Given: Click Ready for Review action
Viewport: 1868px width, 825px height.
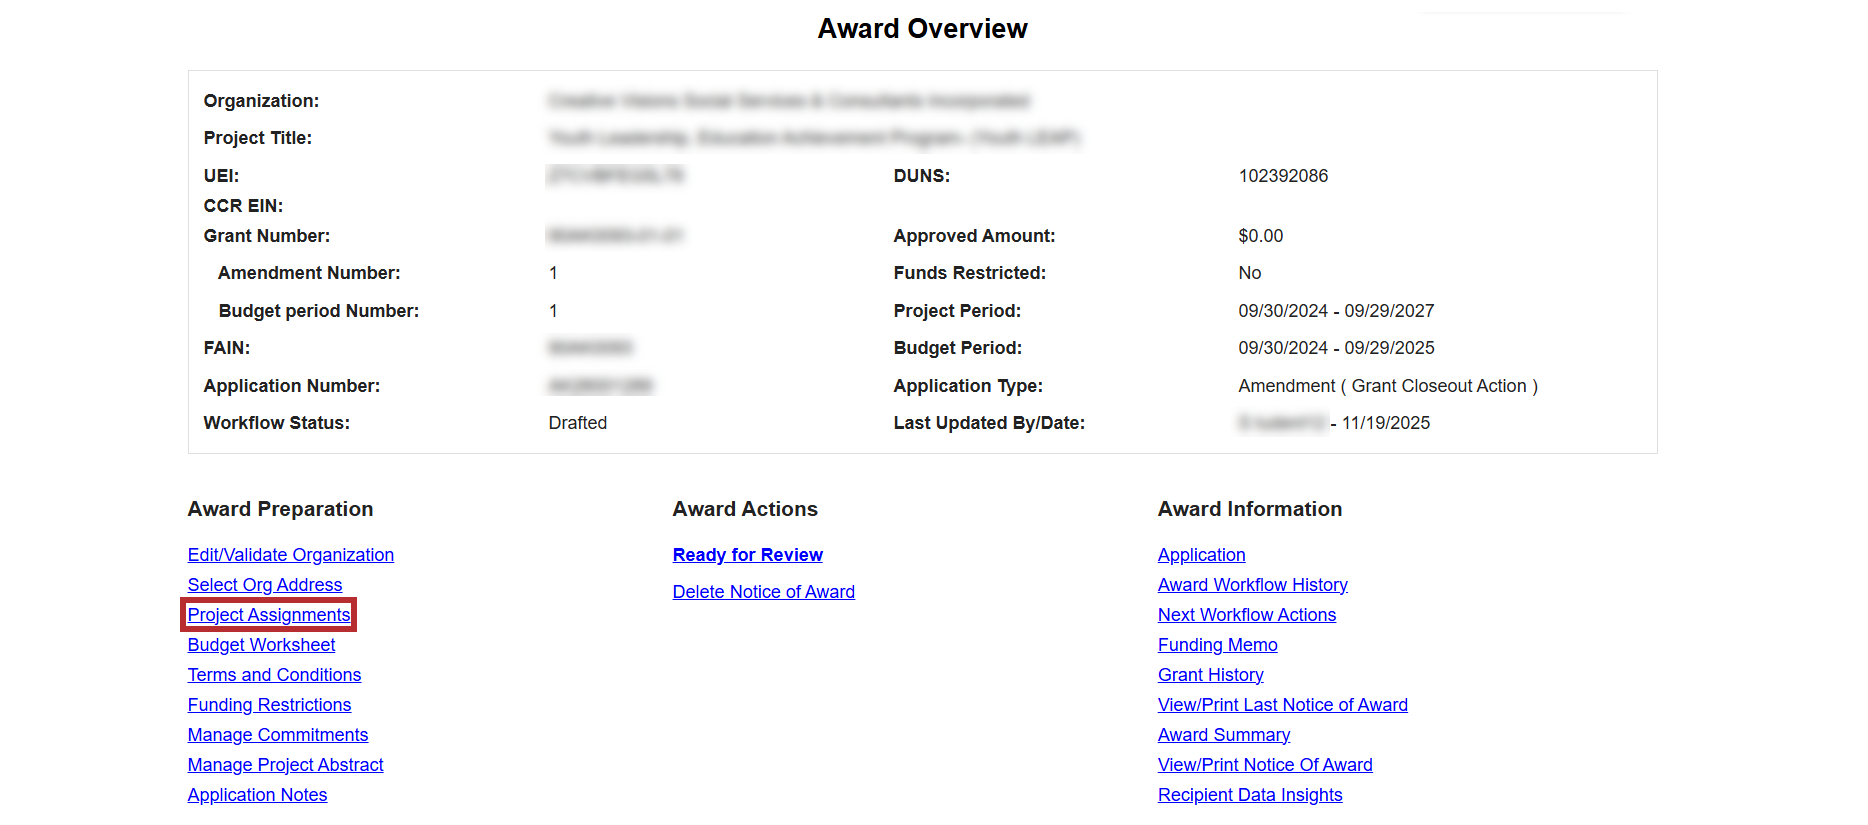Looking at the screenshot, I should (x=747, y=555).
